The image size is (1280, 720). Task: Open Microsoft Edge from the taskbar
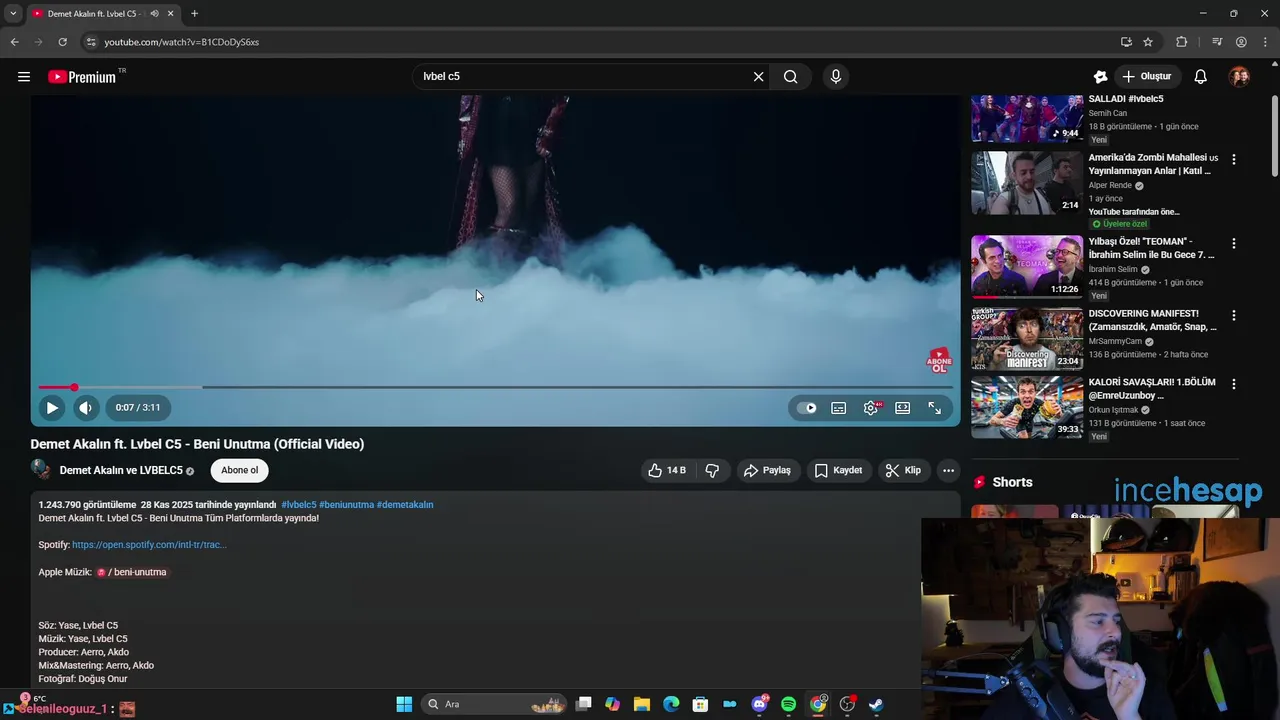[x=671, y=704]
